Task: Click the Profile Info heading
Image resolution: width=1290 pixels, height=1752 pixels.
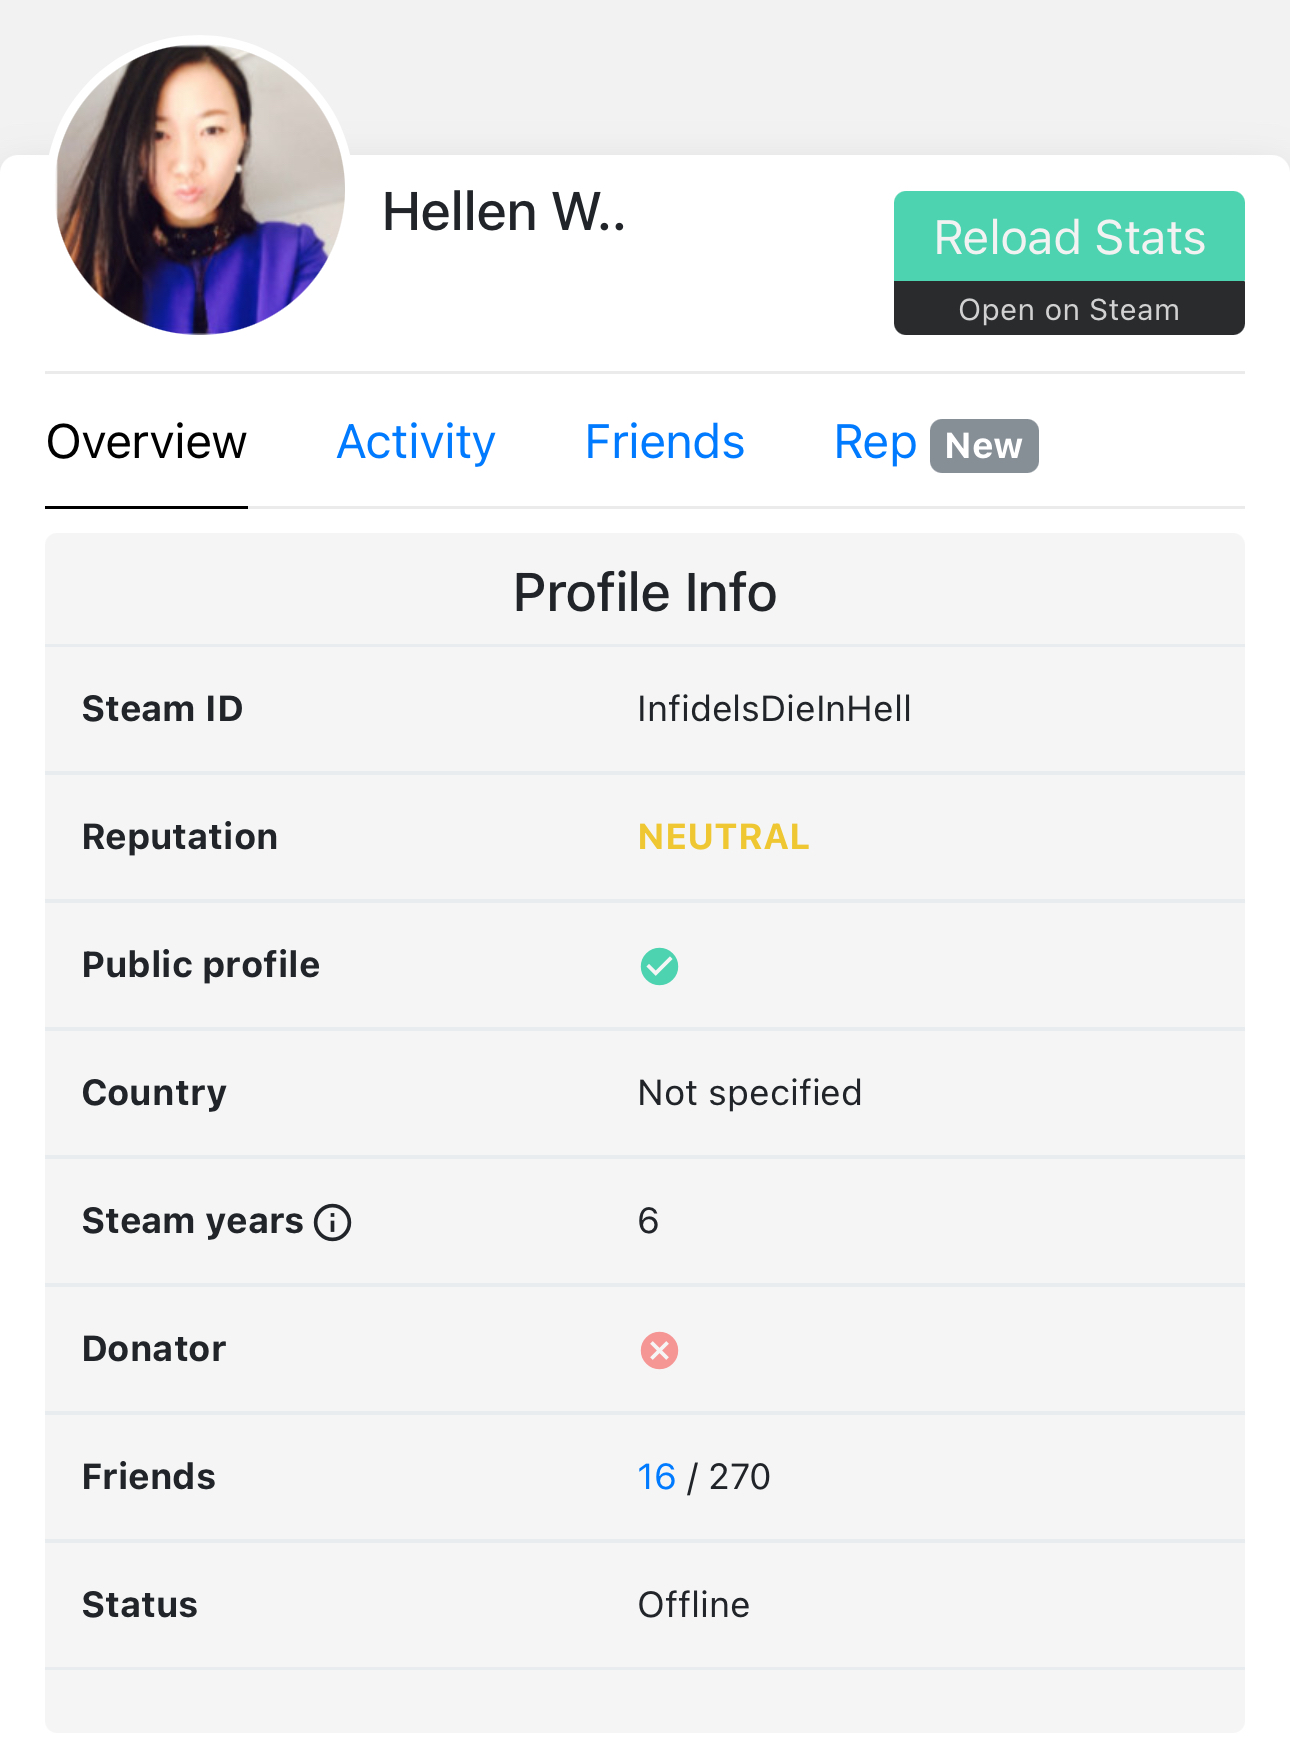Action: pos(645,592)
